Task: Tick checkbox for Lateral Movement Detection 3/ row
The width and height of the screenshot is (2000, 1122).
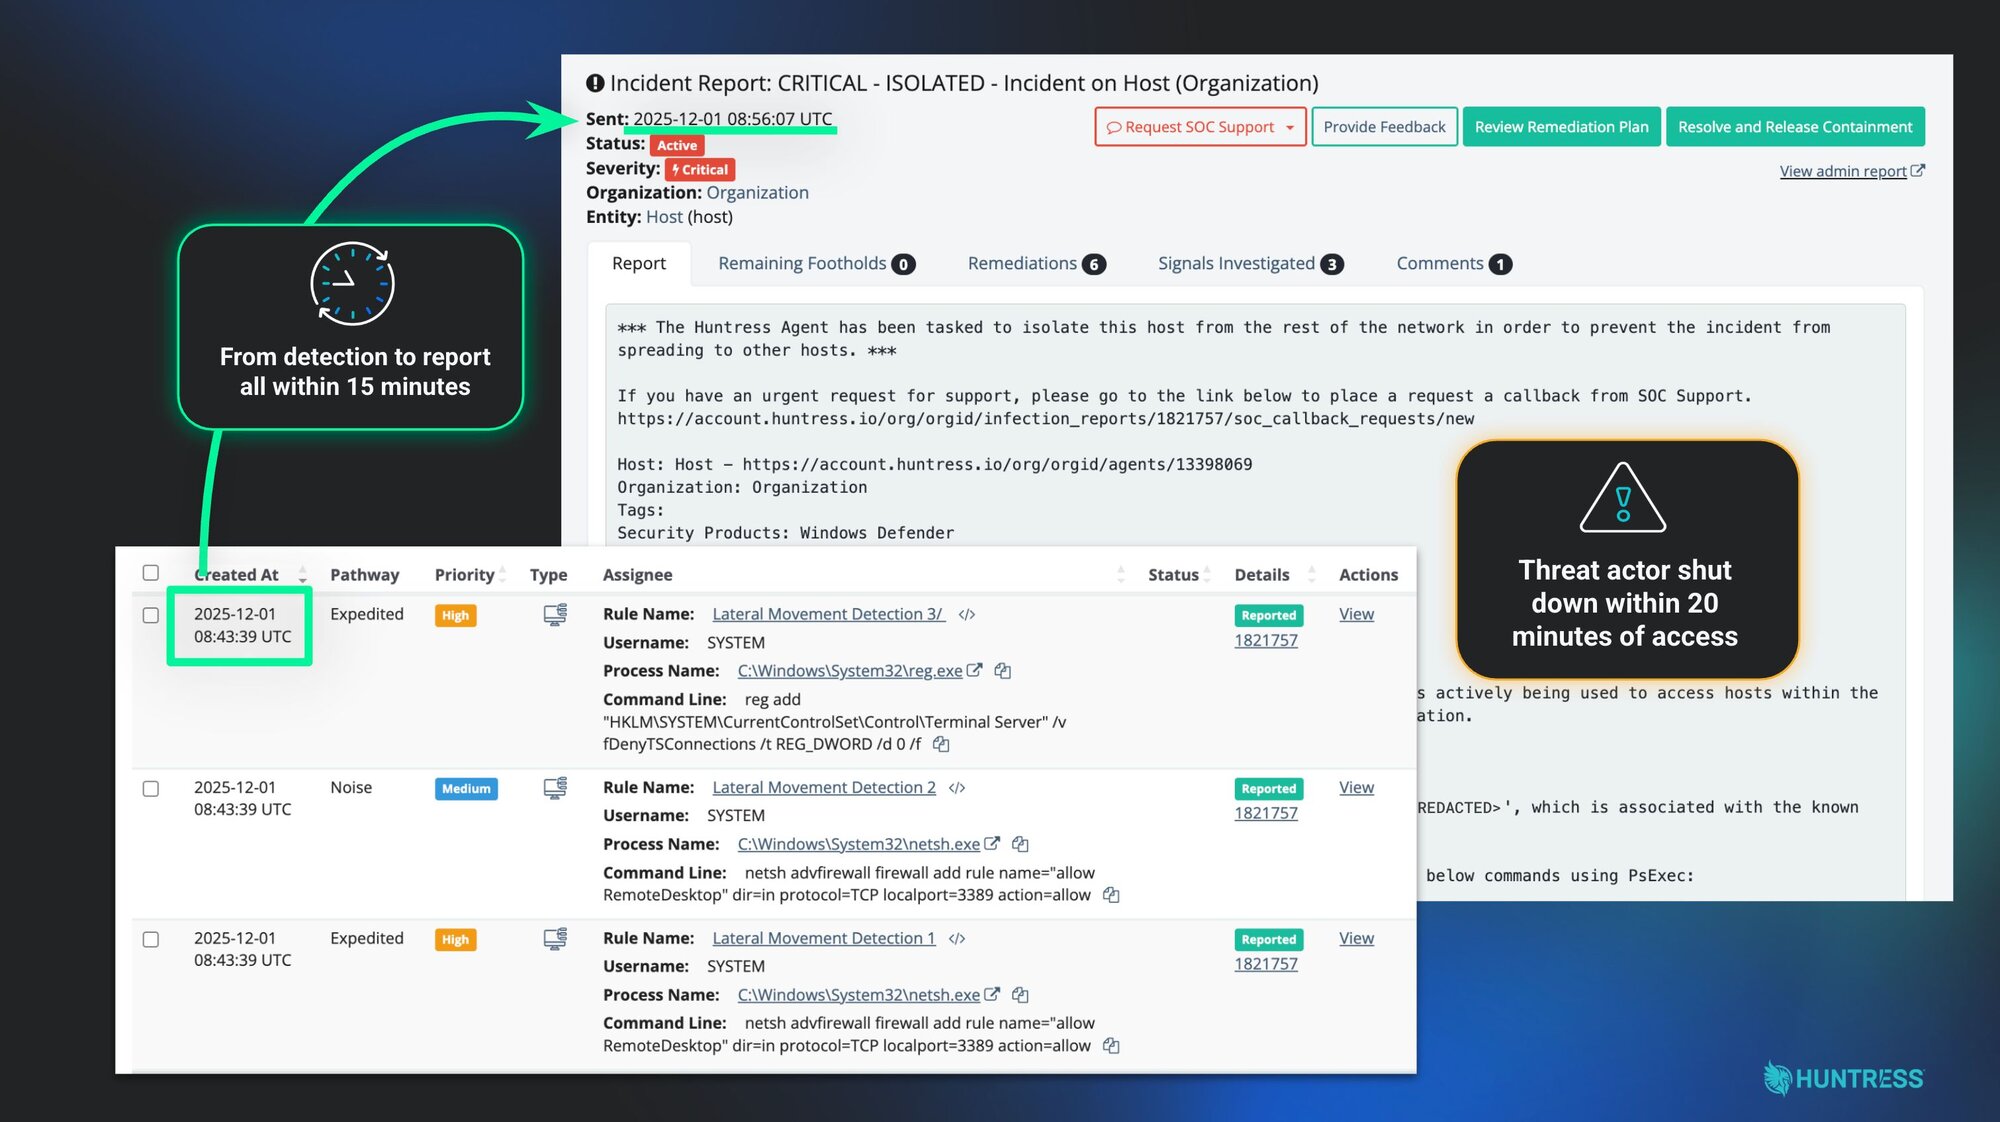Action: coord(151,615)
